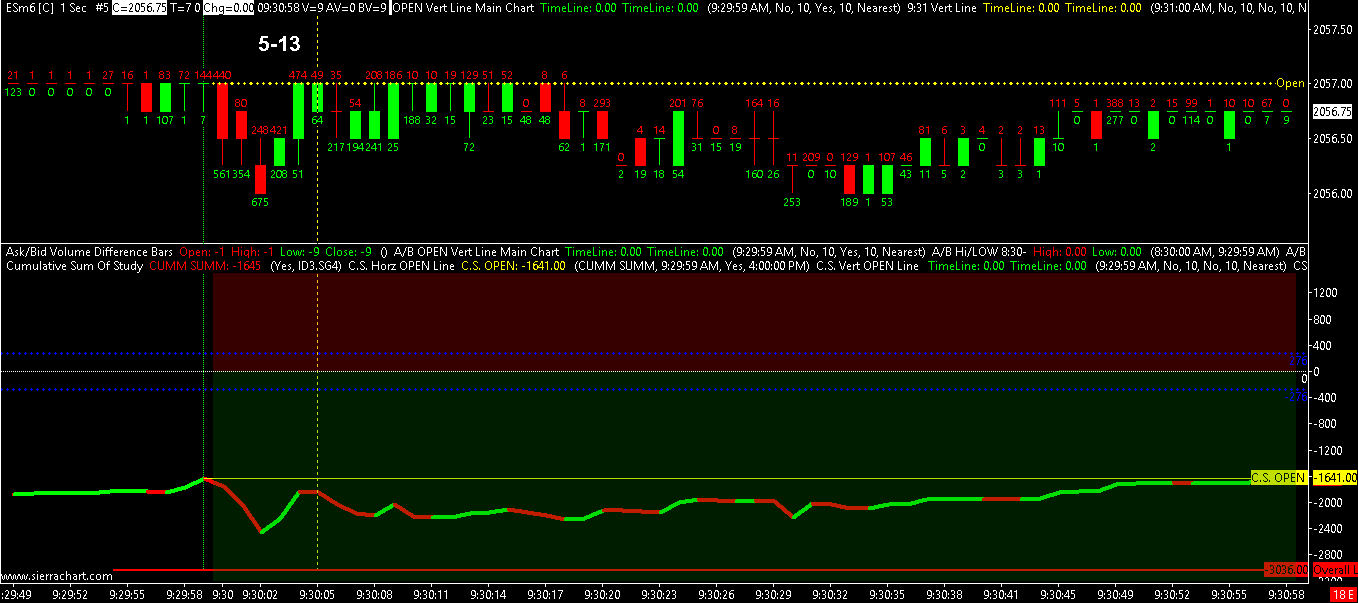Click the '5-13' date text on the chart
Viewport: 1358px width, 603px height.
point(279,44)
